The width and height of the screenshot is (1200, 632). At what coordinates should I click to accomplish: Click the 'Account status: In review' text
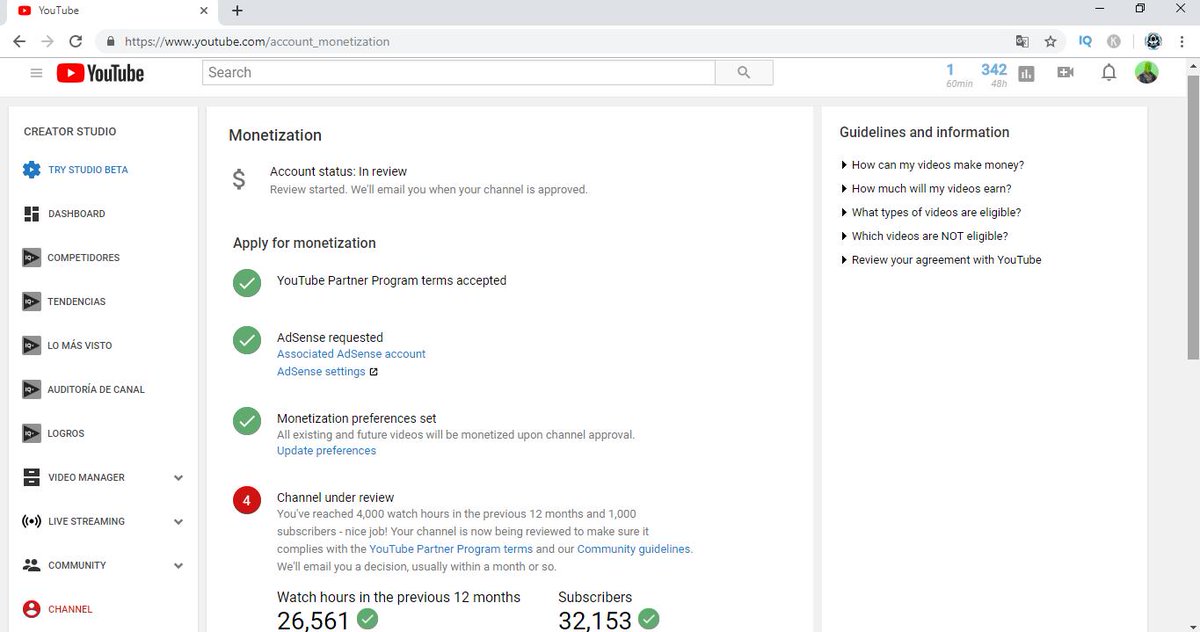[x=338, y=172]
